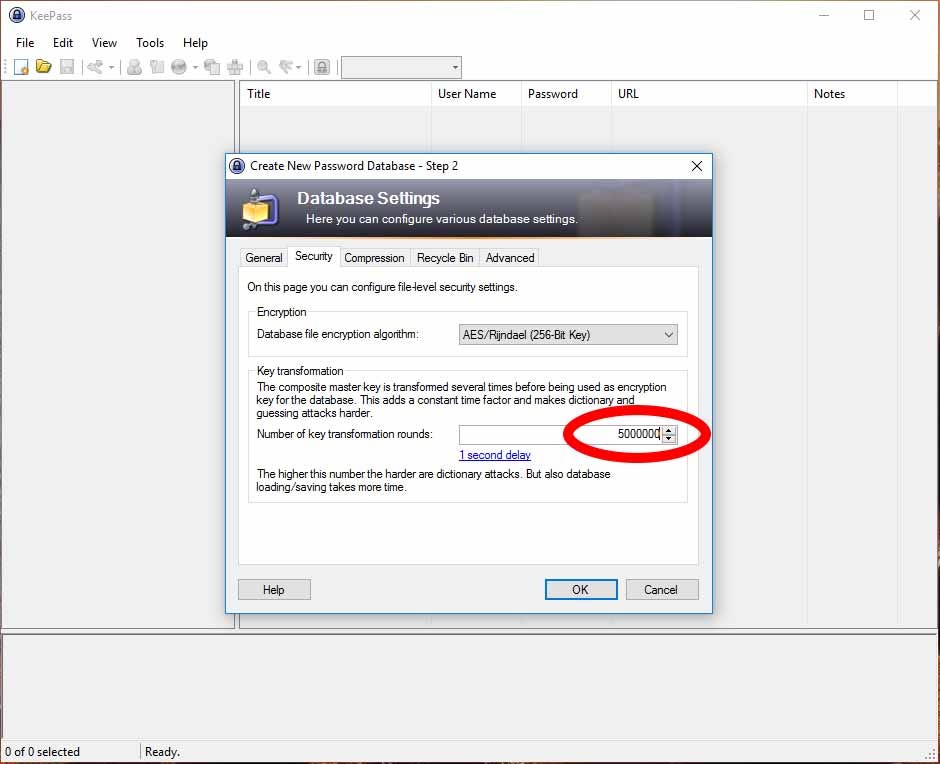Image resolution: width=940 pixels, height=764 pixels.
Task: Click the Copy User Name toolbar icon
Action: coord(134,67)
